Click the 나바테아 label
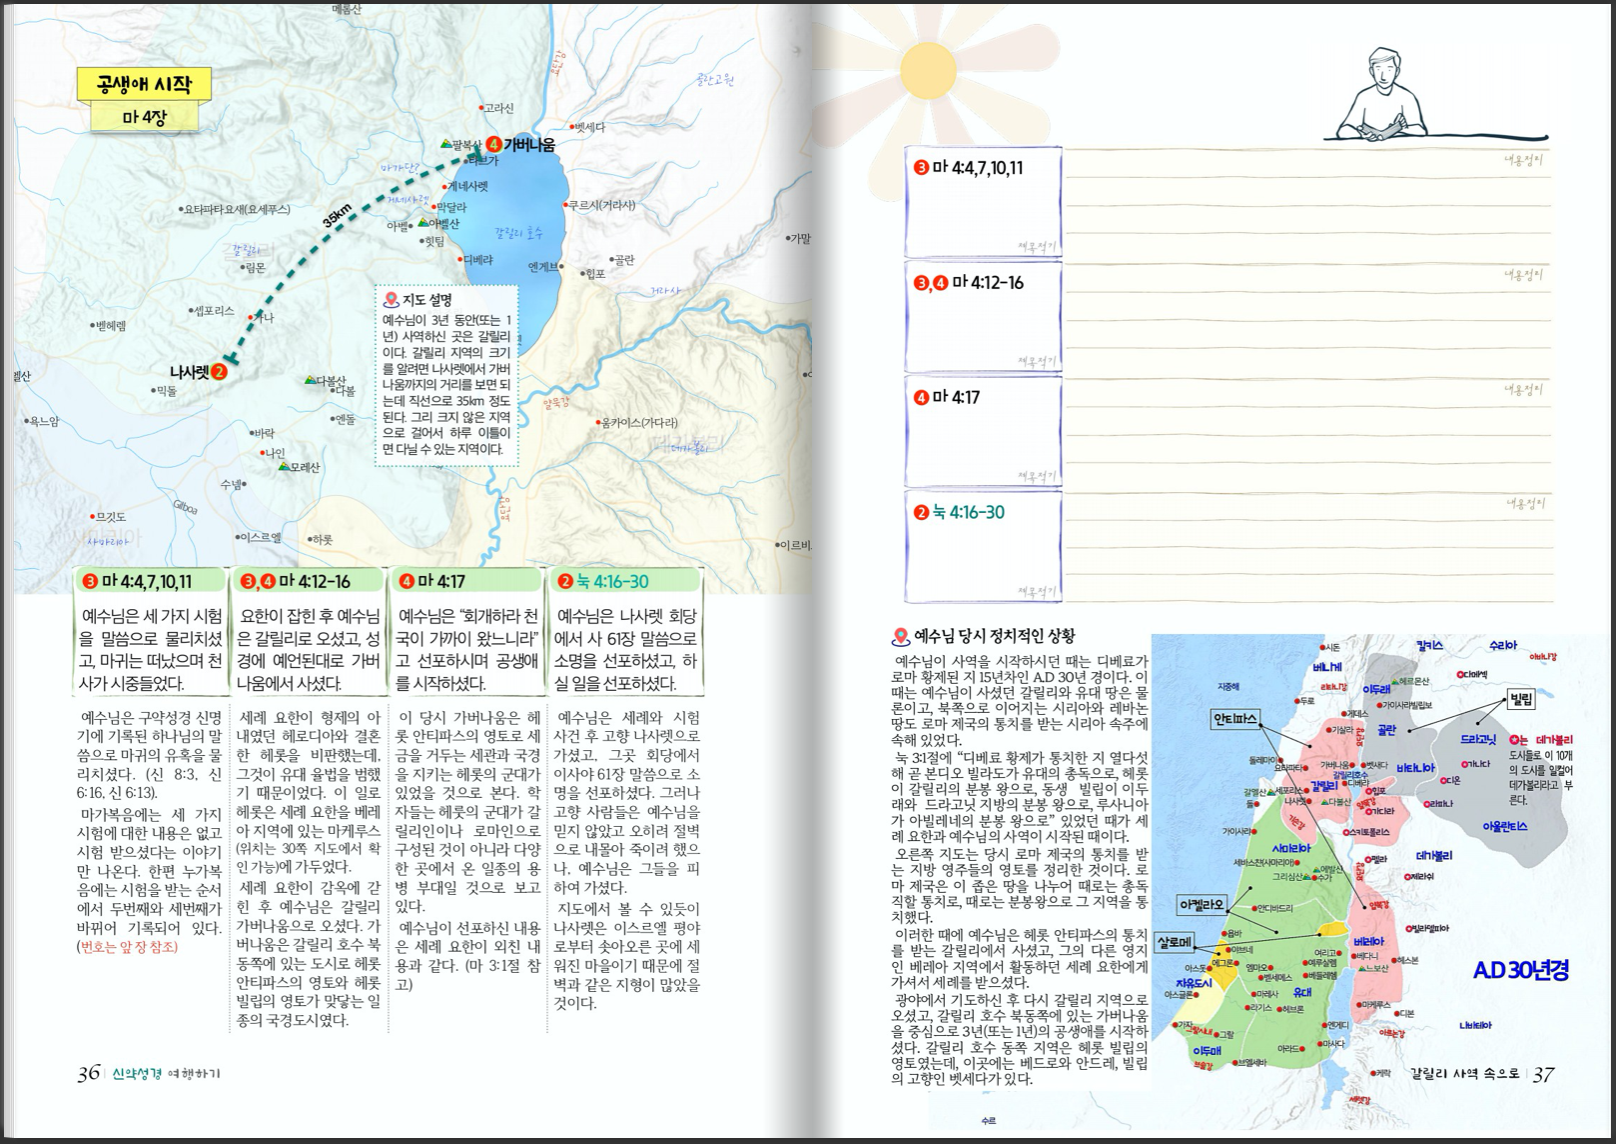 (1475, 1025)
